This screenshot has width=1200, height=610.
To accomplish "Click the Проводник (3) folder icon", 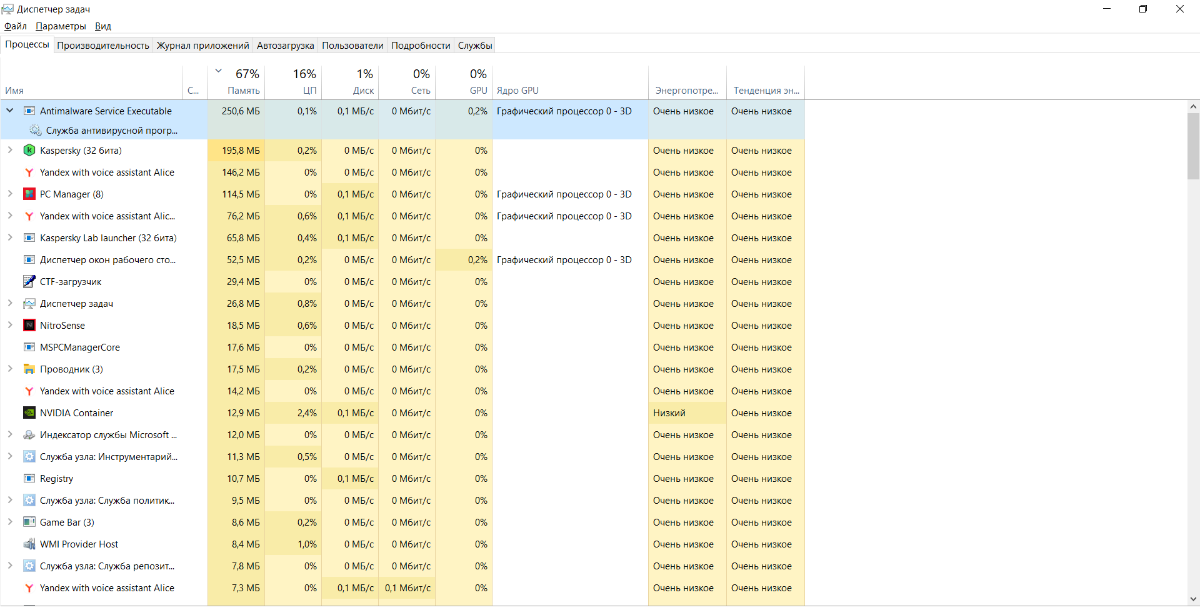I will pos(29,370).
